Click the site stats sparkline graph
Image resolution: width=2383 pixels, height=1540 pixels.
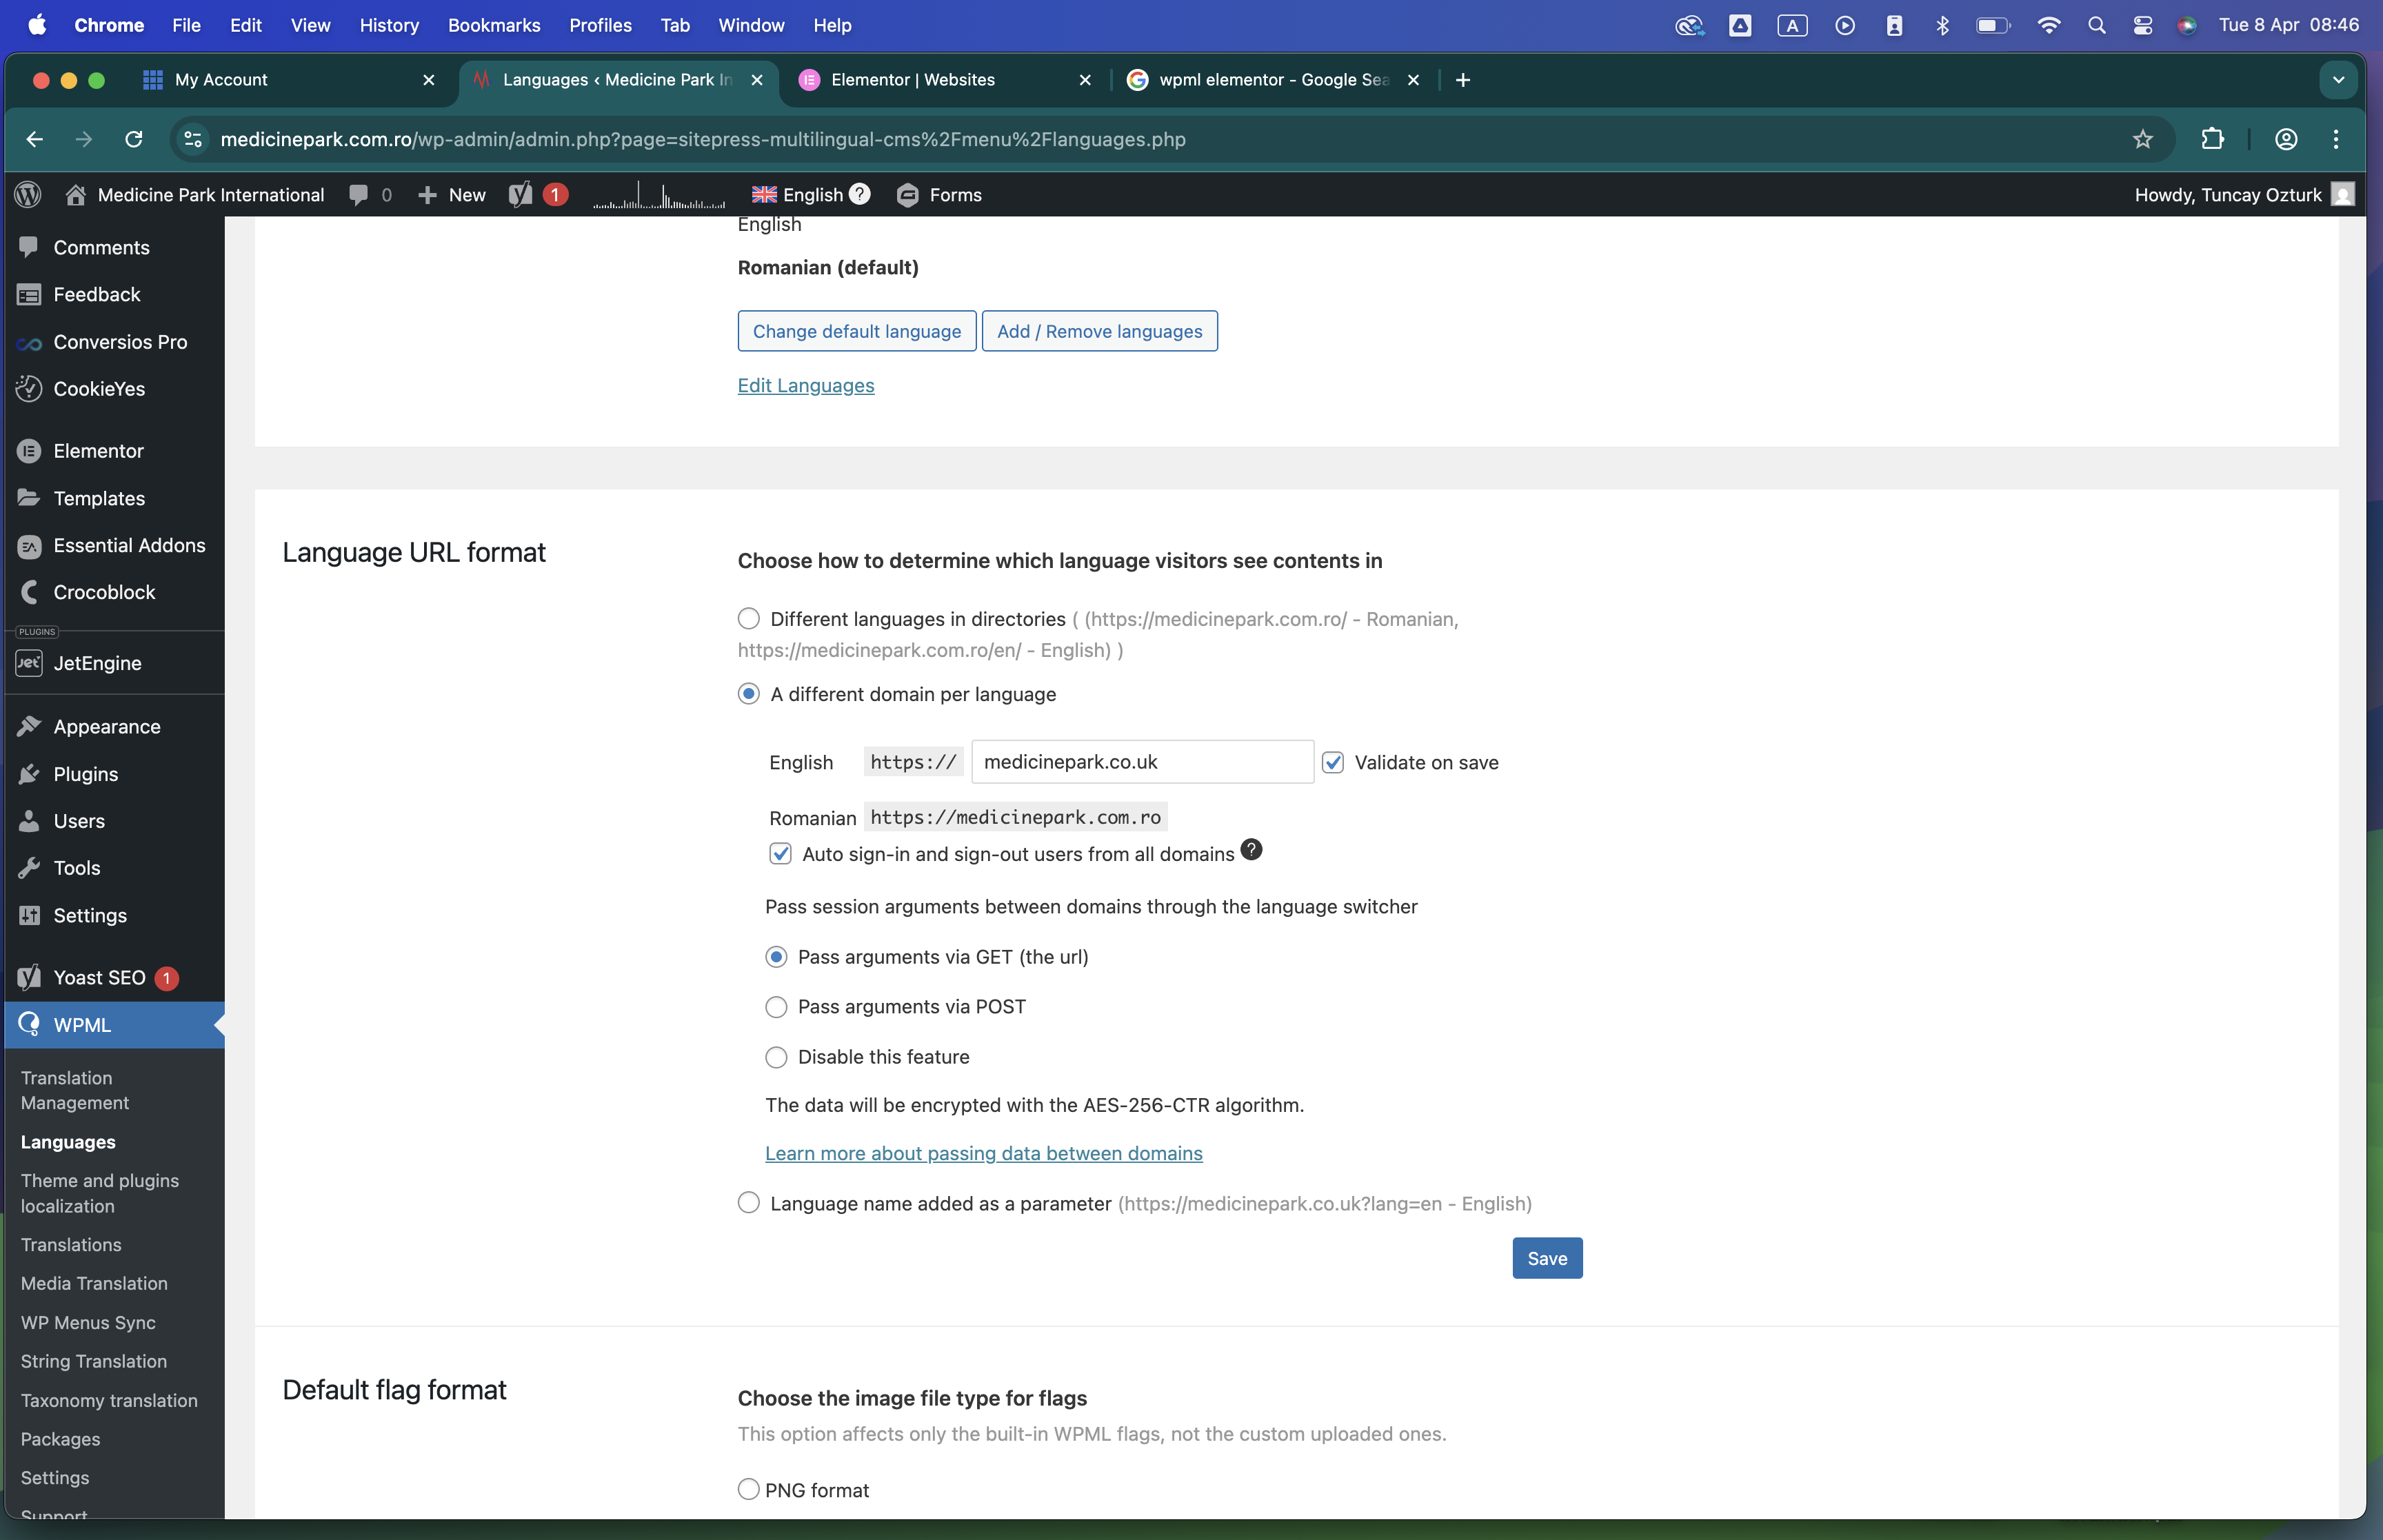659,194
